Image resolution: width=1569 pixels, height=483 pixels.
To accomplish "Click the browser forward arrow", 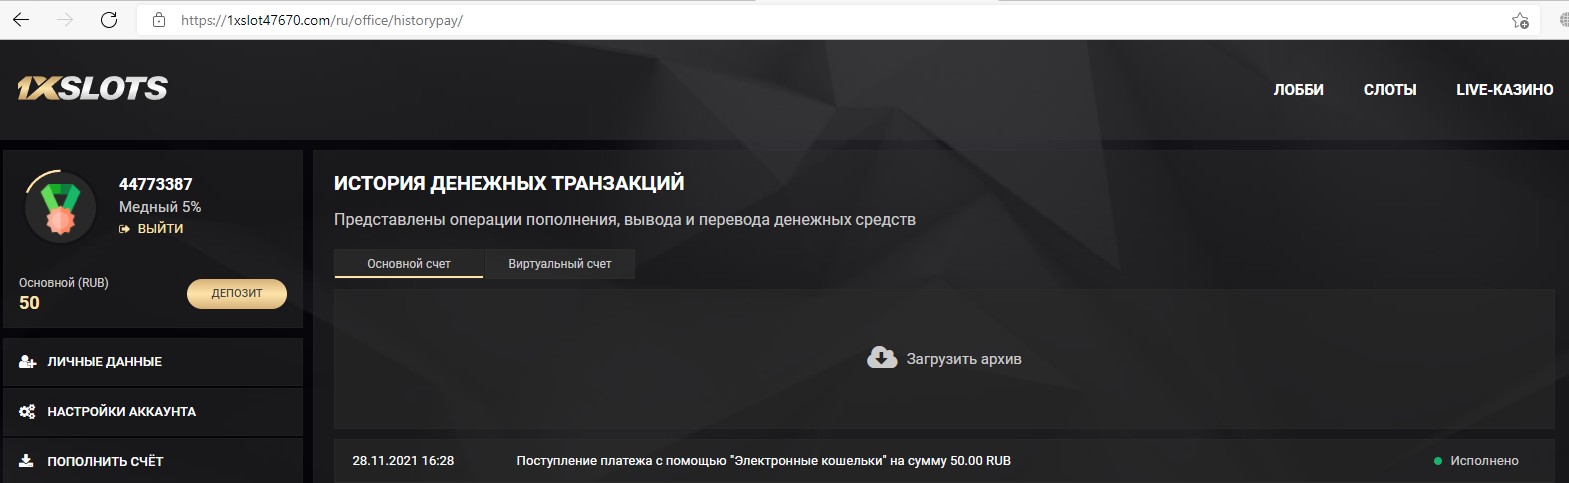I will tap(65, 20).
